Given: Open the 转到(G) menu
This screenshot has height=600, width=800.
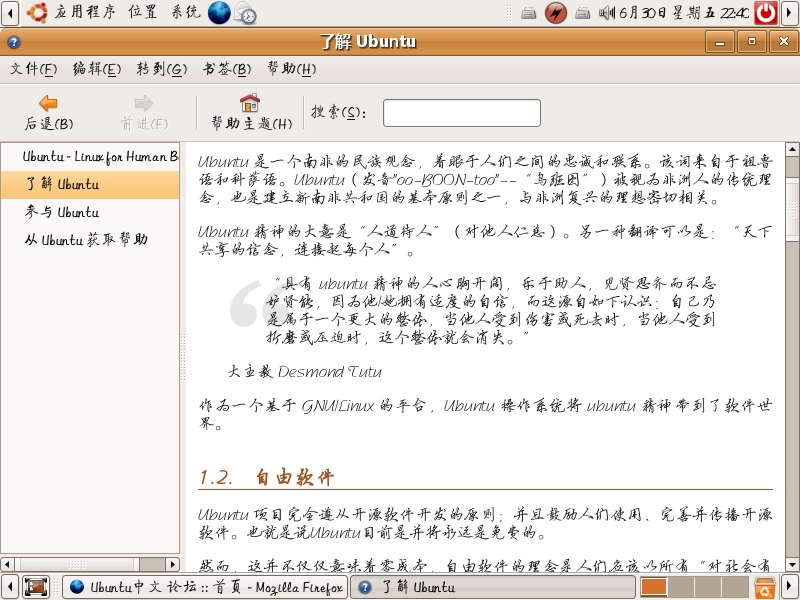Looking at the screenshot, I should (162, 68).
